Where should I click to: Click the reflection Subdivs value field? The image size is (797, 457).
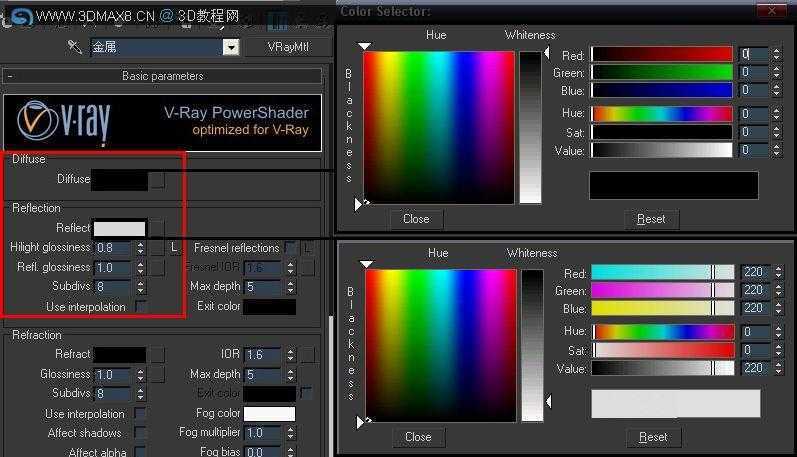pos(114,287)
